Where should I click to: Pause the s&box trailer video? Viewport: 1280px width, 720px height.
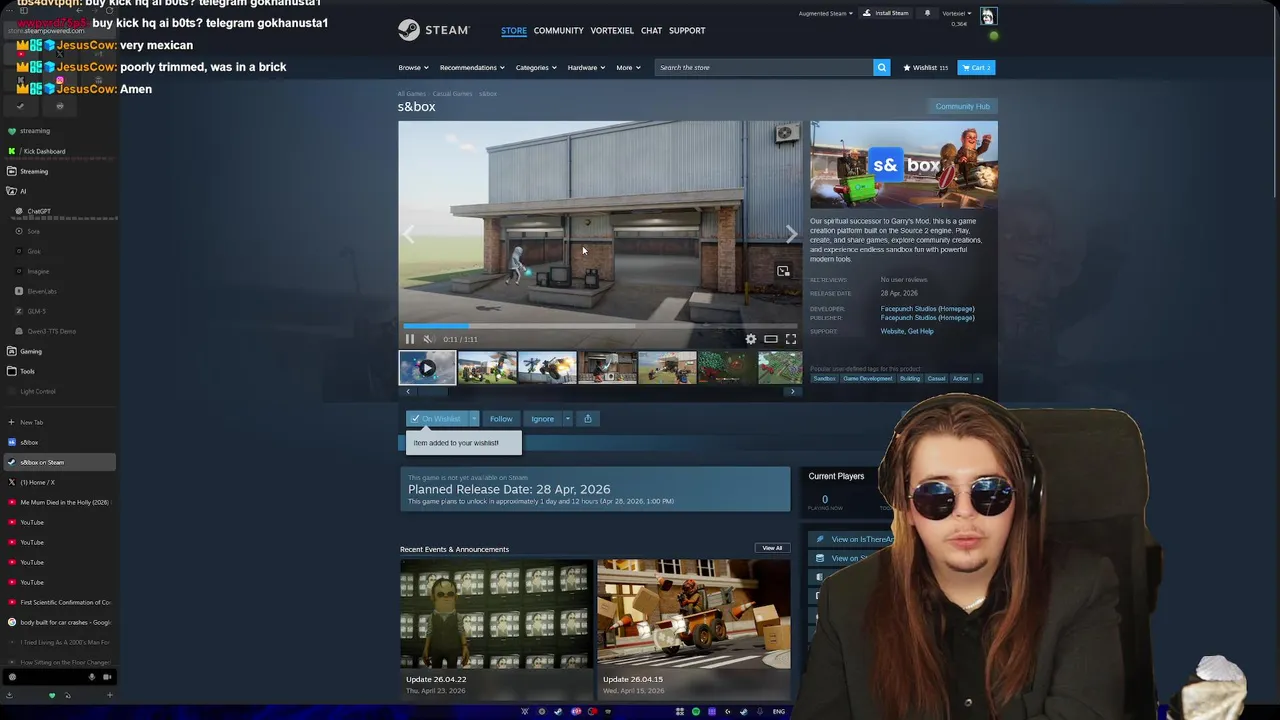pyautogui.click(x=409, y=339)
